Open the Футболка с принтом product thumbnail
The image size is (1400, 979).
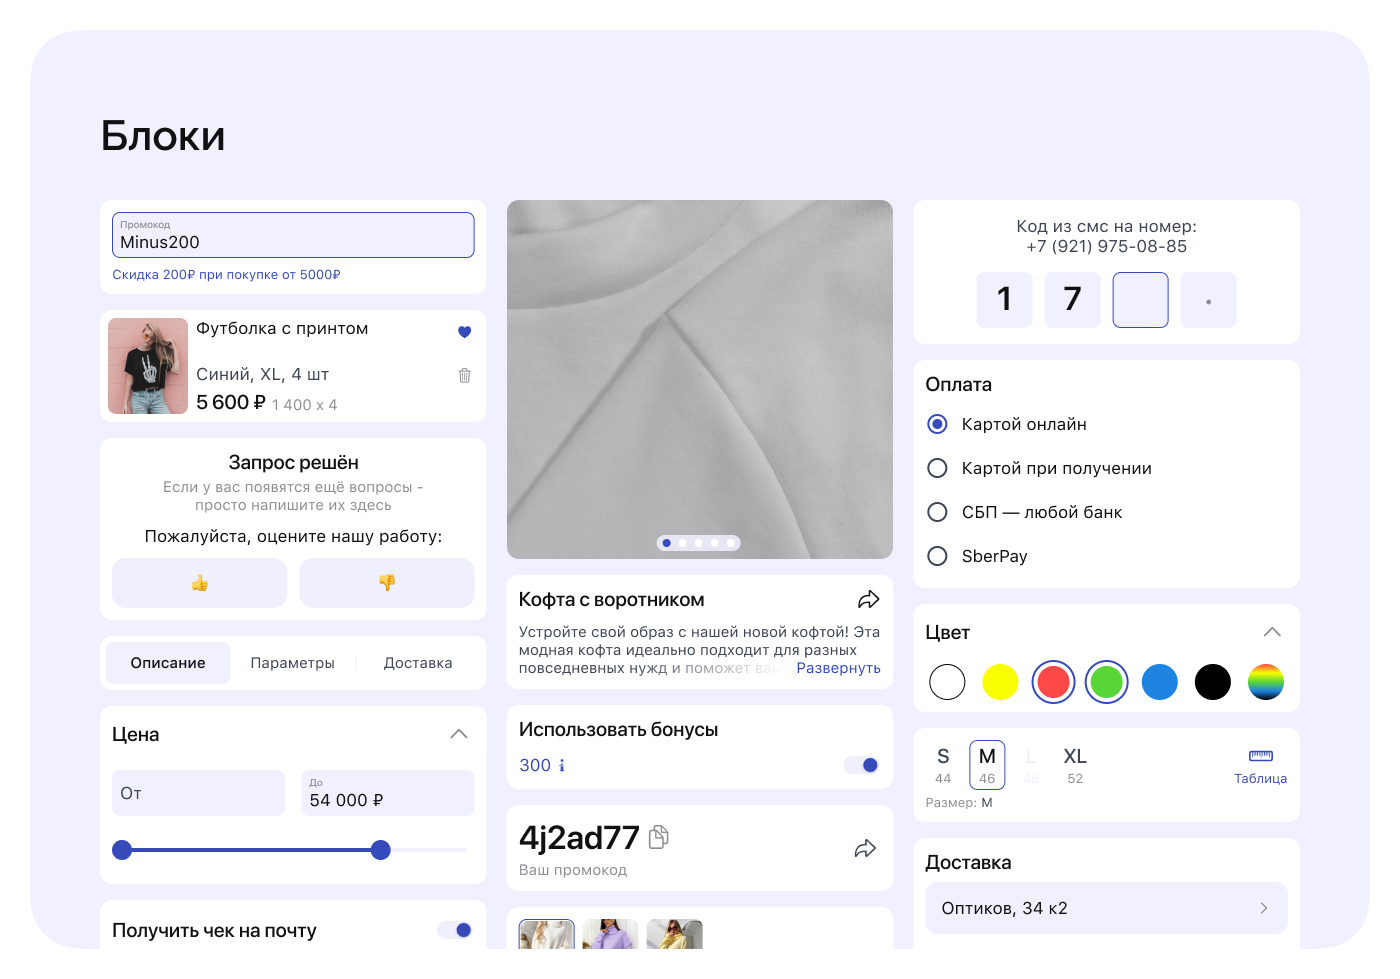148,366
